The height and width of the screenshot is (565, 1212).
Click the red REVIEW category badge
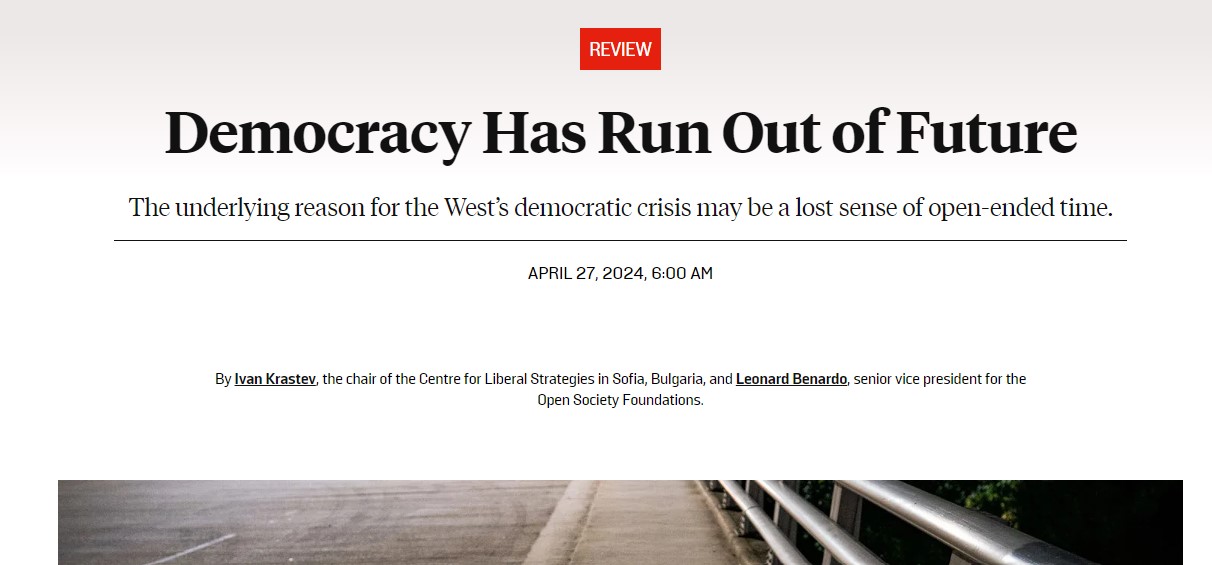(620, 49)
